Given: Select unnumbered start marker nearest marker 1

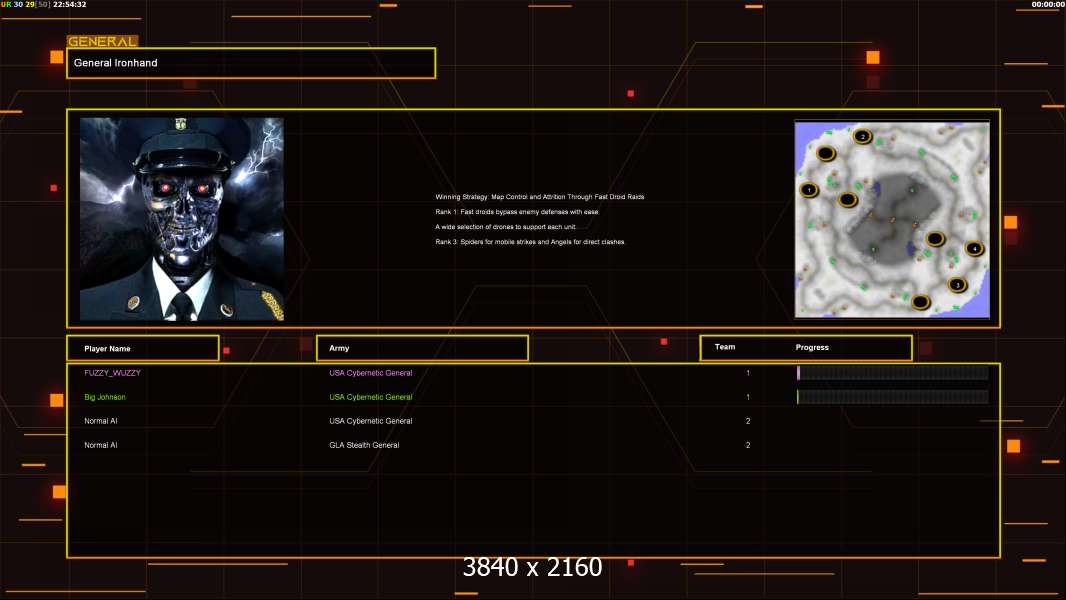Looking at the screenshot, I should [847, 200].
